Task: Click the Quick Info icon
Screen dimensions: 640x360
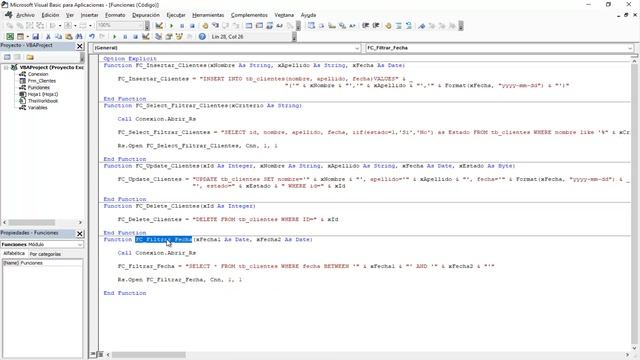Action: [332, 26]
